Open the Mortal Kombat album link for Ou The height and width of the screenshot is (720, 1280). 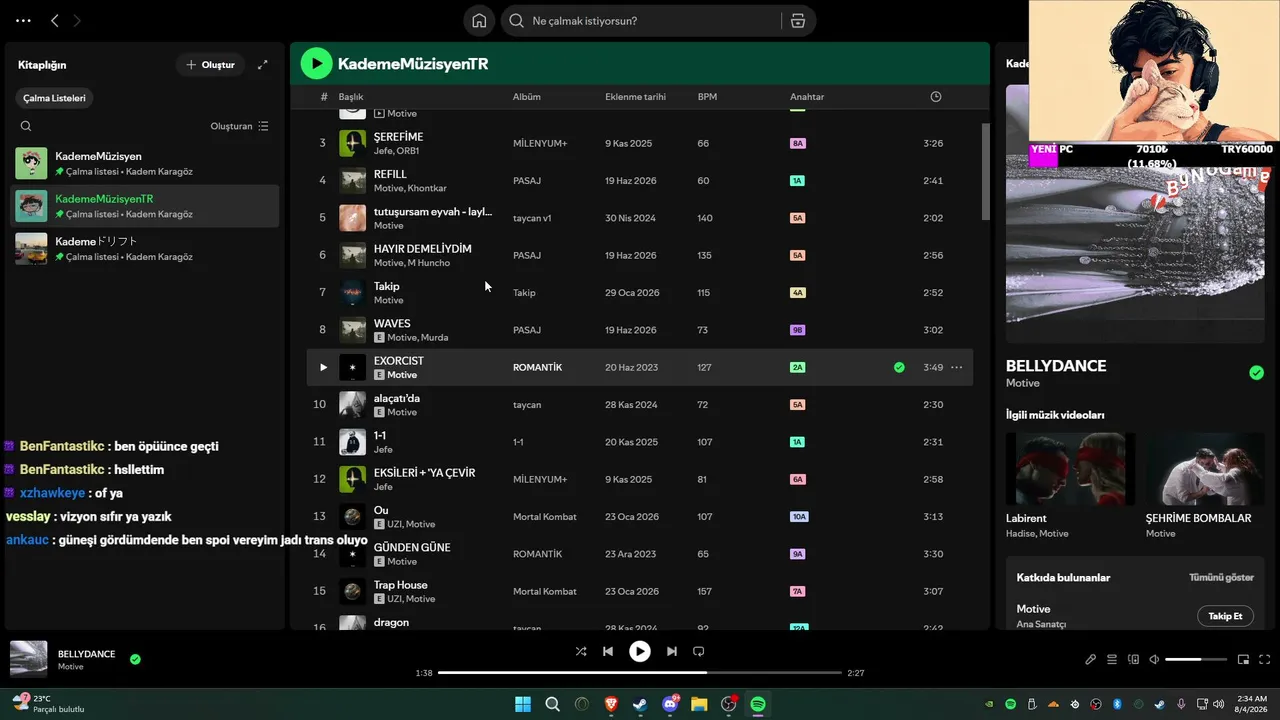545,517
